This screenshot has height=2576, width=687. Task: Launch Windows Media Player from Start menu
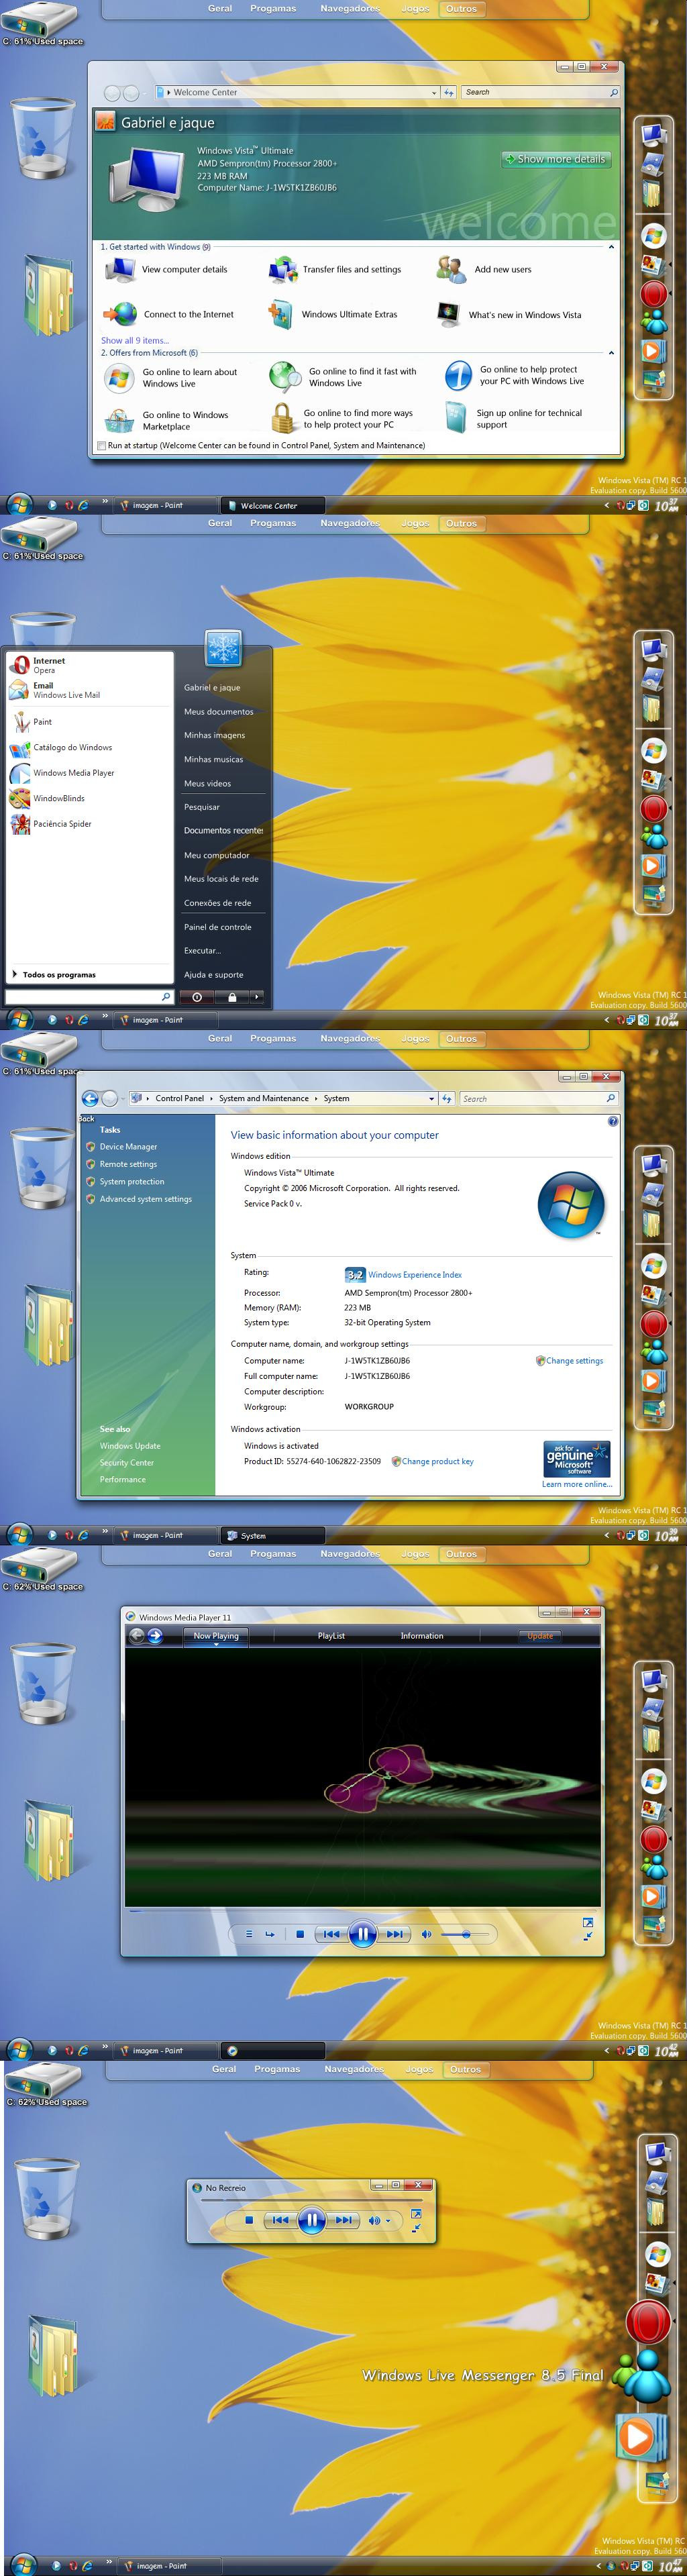click(73, 773)
